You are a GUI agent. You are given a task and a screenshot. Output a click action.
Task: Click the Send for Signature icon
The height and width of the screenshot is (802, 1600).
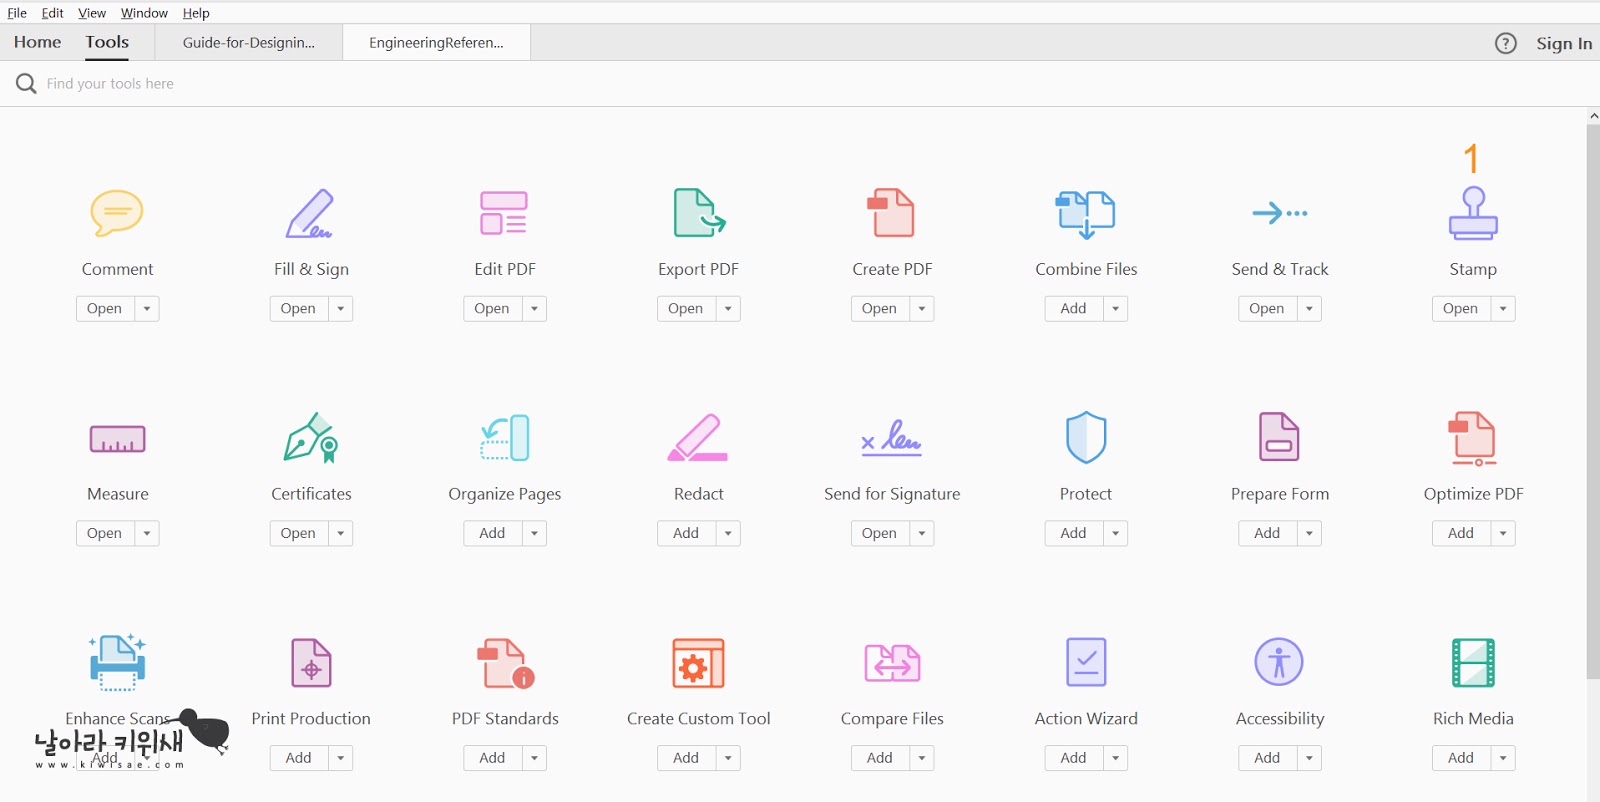coord(892,438)
